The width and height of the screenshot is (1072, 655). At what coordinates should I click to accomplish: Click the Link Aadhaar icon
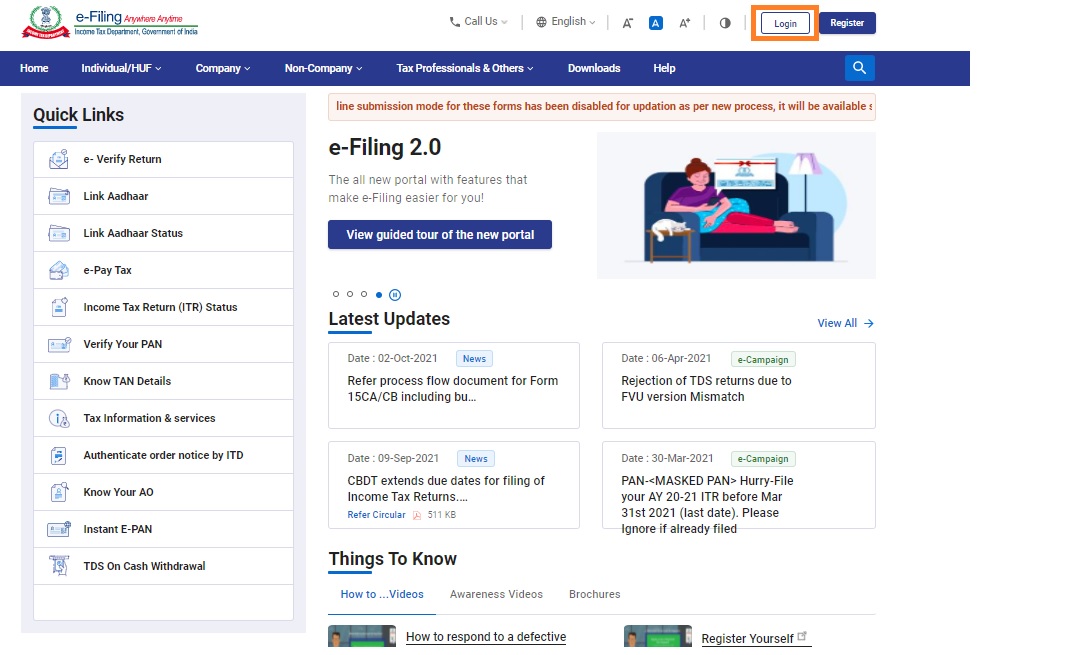coord(59,196)
